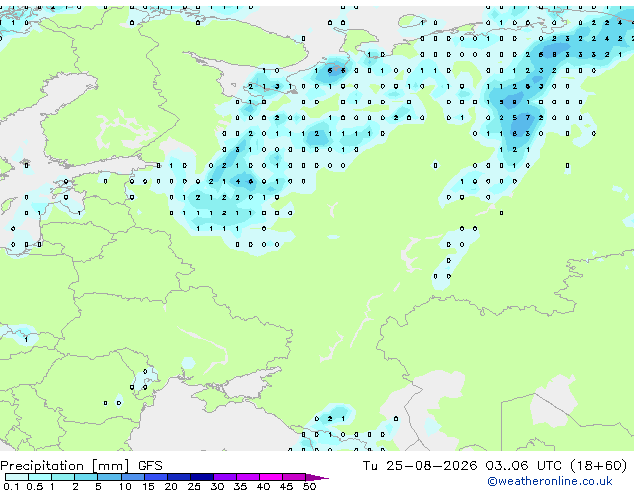The width and height of the screenshot is (634, 490).
Task: Click the 10–15 mm blue legend swatch
Action: point(133,477)
